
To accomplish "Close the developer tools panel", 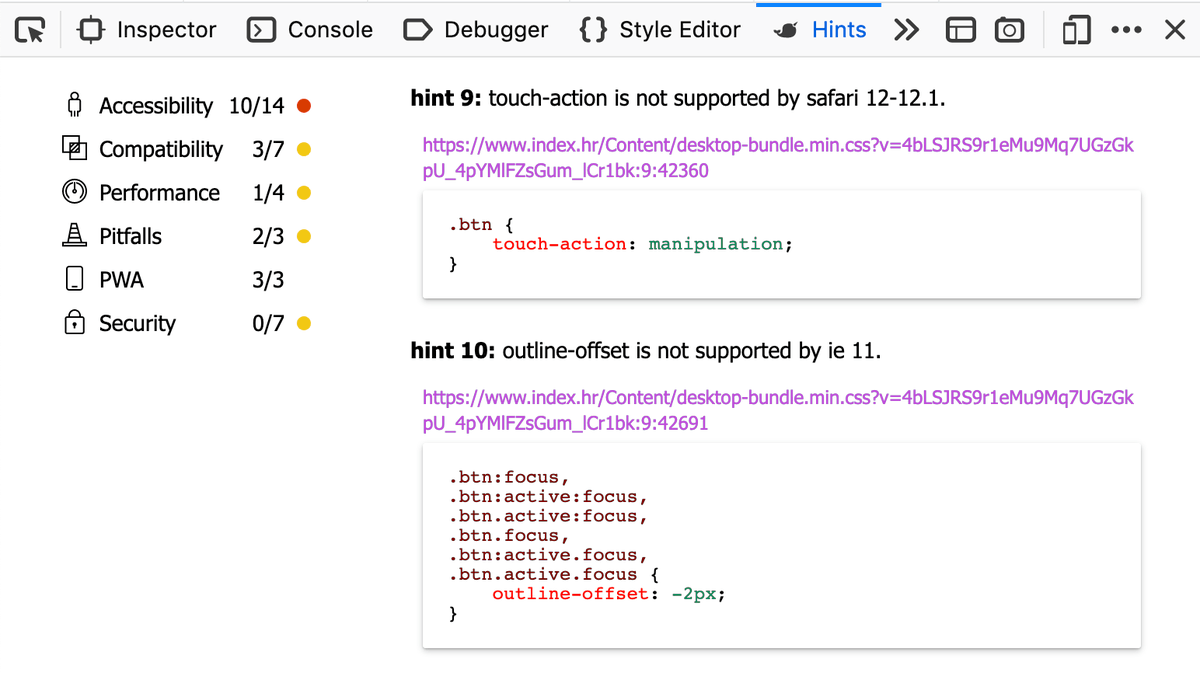I will coord(1175,31).
